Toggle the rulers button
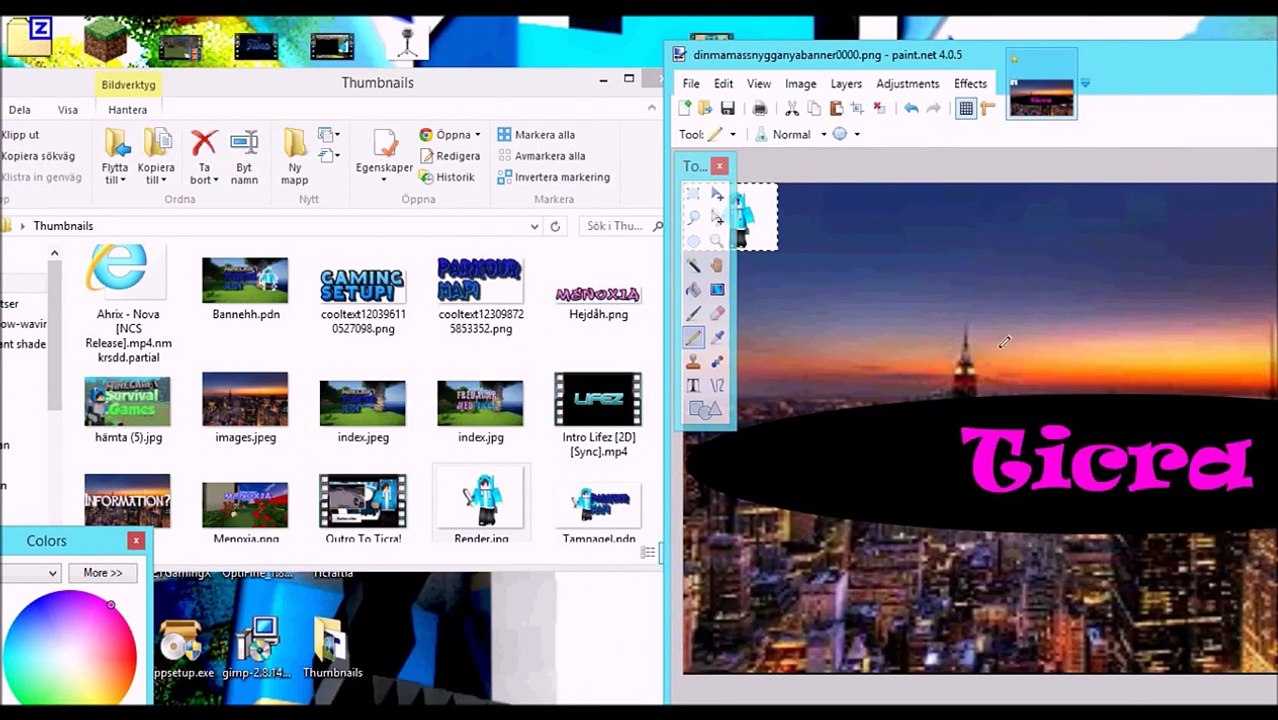Viewport: 1278px width, 720px height. point(988,108)
